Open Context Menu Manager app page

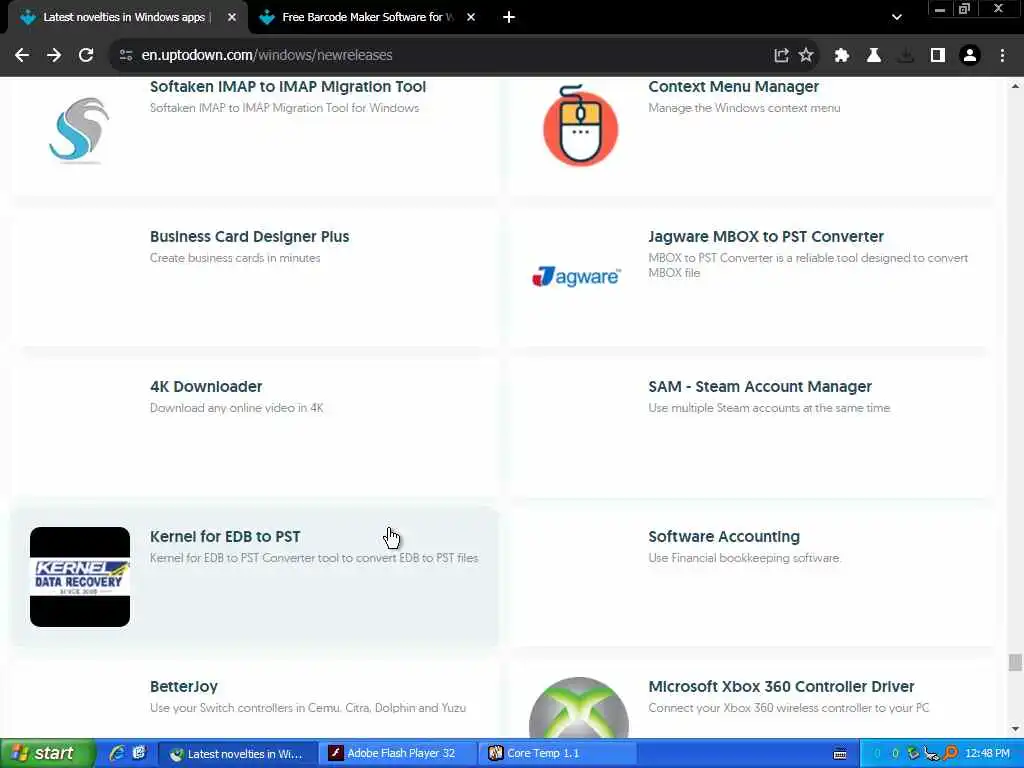(x=733, y=87)
